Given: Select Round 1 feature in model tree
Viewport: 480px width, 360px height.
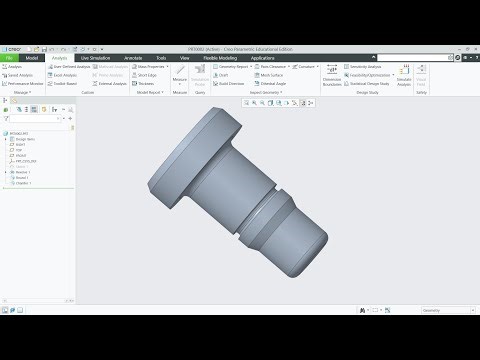Looking at the screenshot, I should 20,178.
